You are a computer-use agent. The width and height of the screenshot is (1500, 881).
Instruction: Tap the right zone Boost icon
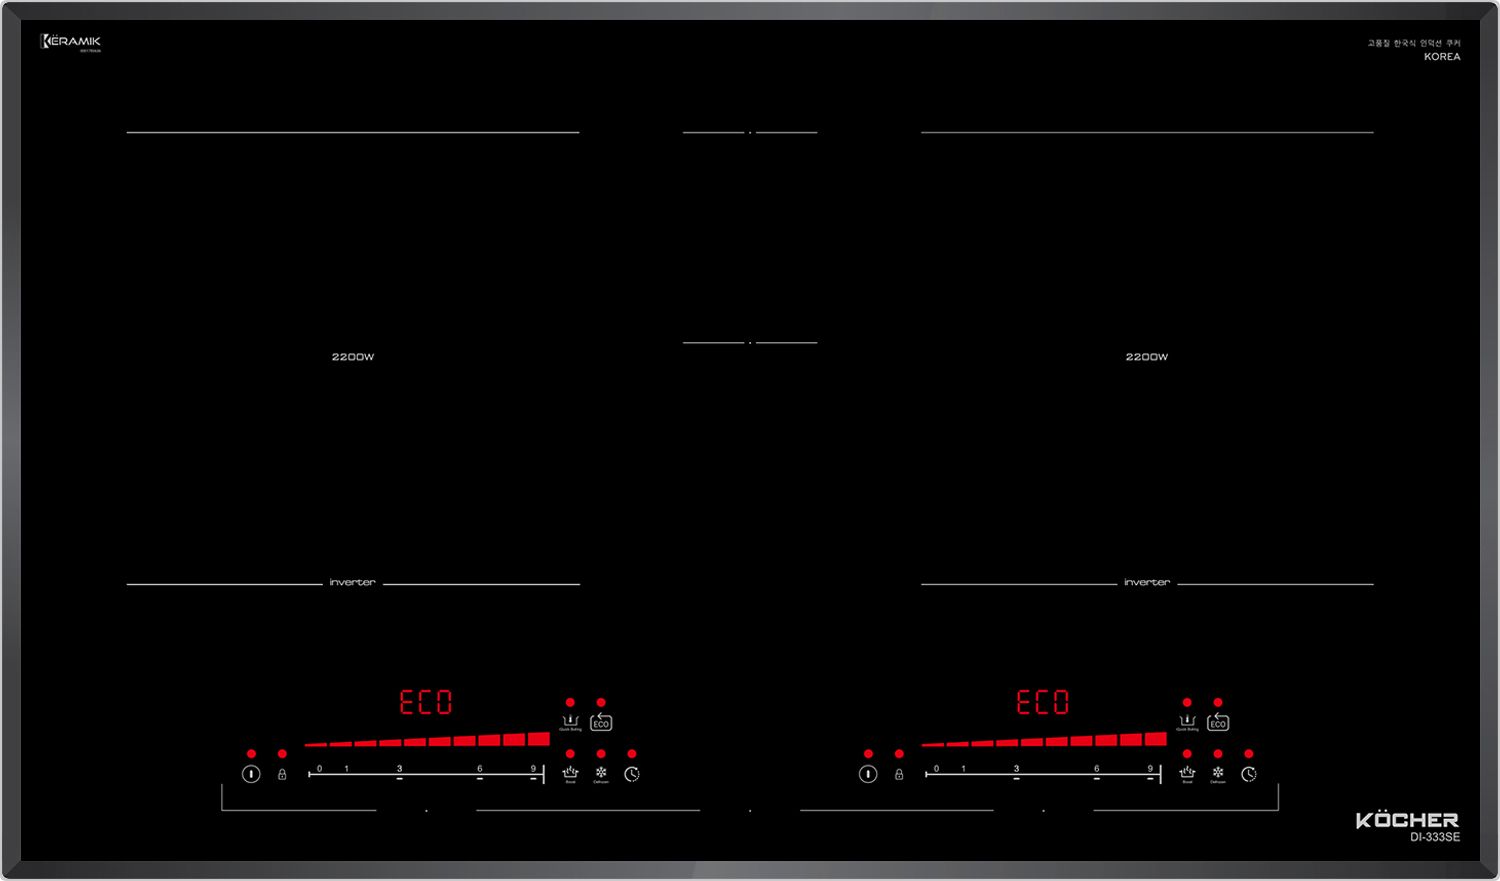click(x=1187, y=774)
